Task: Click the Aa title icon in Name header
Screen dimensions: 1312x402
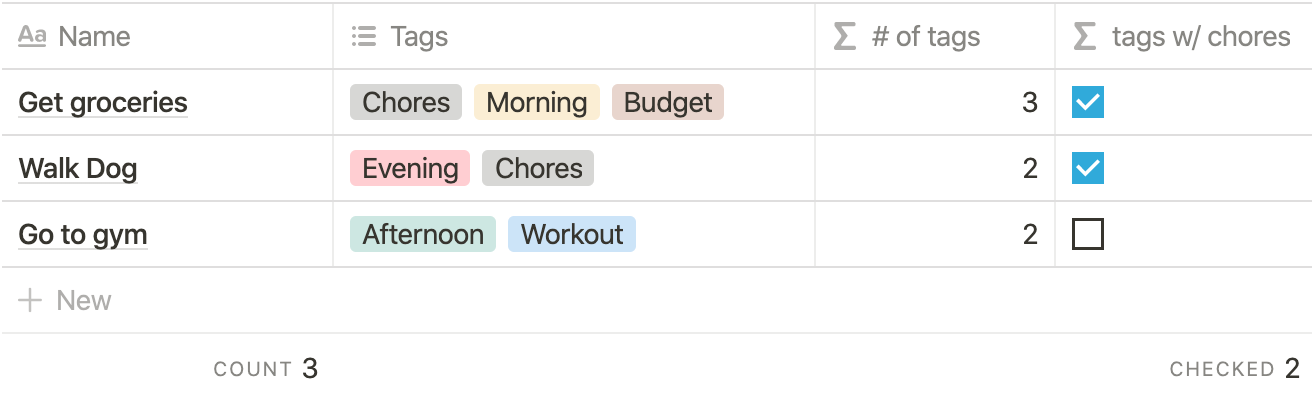Action: (x=33, y=37)
